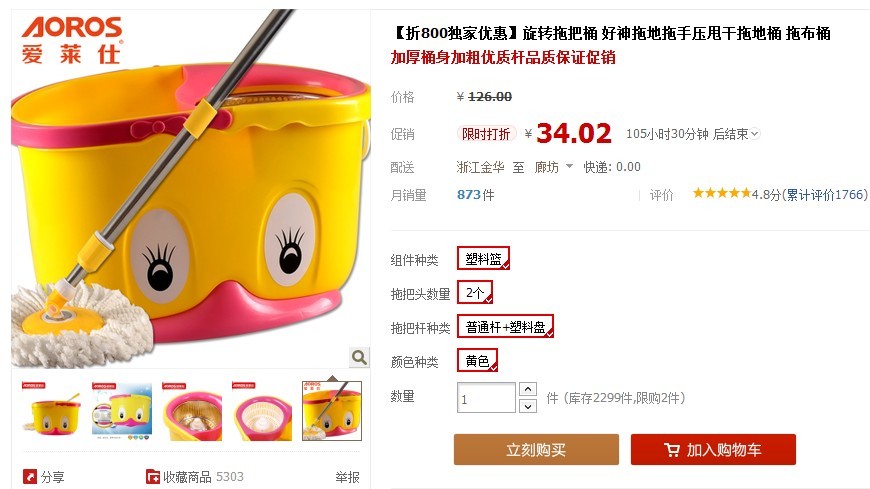870x489 pixels.
Task: Choose the 黄色 color option
Action: tap(477, 361)
